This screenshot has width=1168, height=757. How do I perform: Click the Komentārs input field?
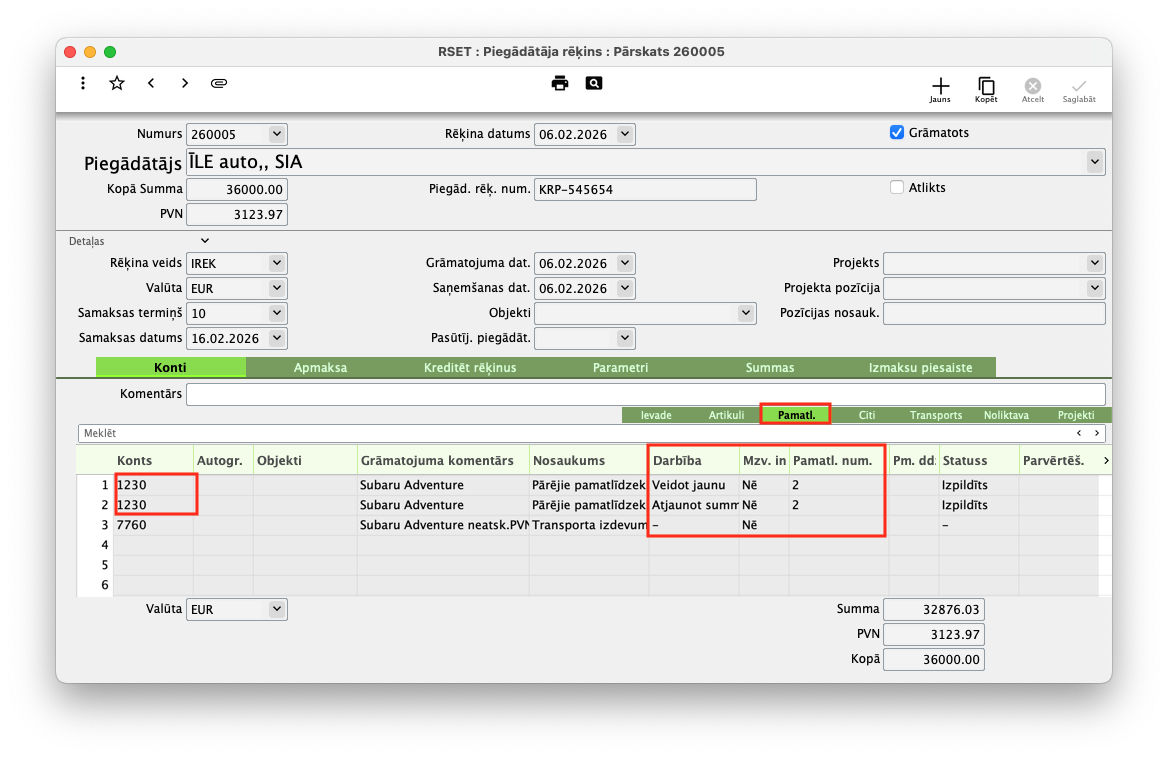pos(645,394)
